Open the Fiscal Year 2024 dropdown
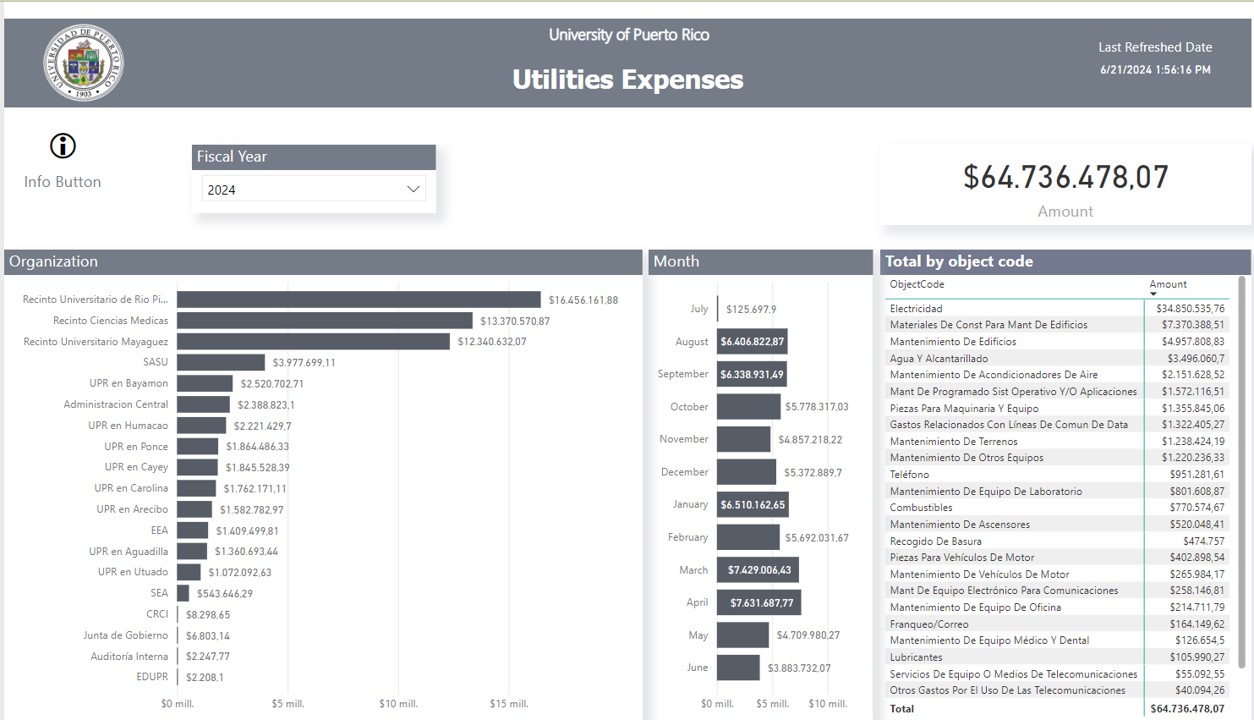The height and width of the screenshot is (720, 1254). click(x=313, y=189)
